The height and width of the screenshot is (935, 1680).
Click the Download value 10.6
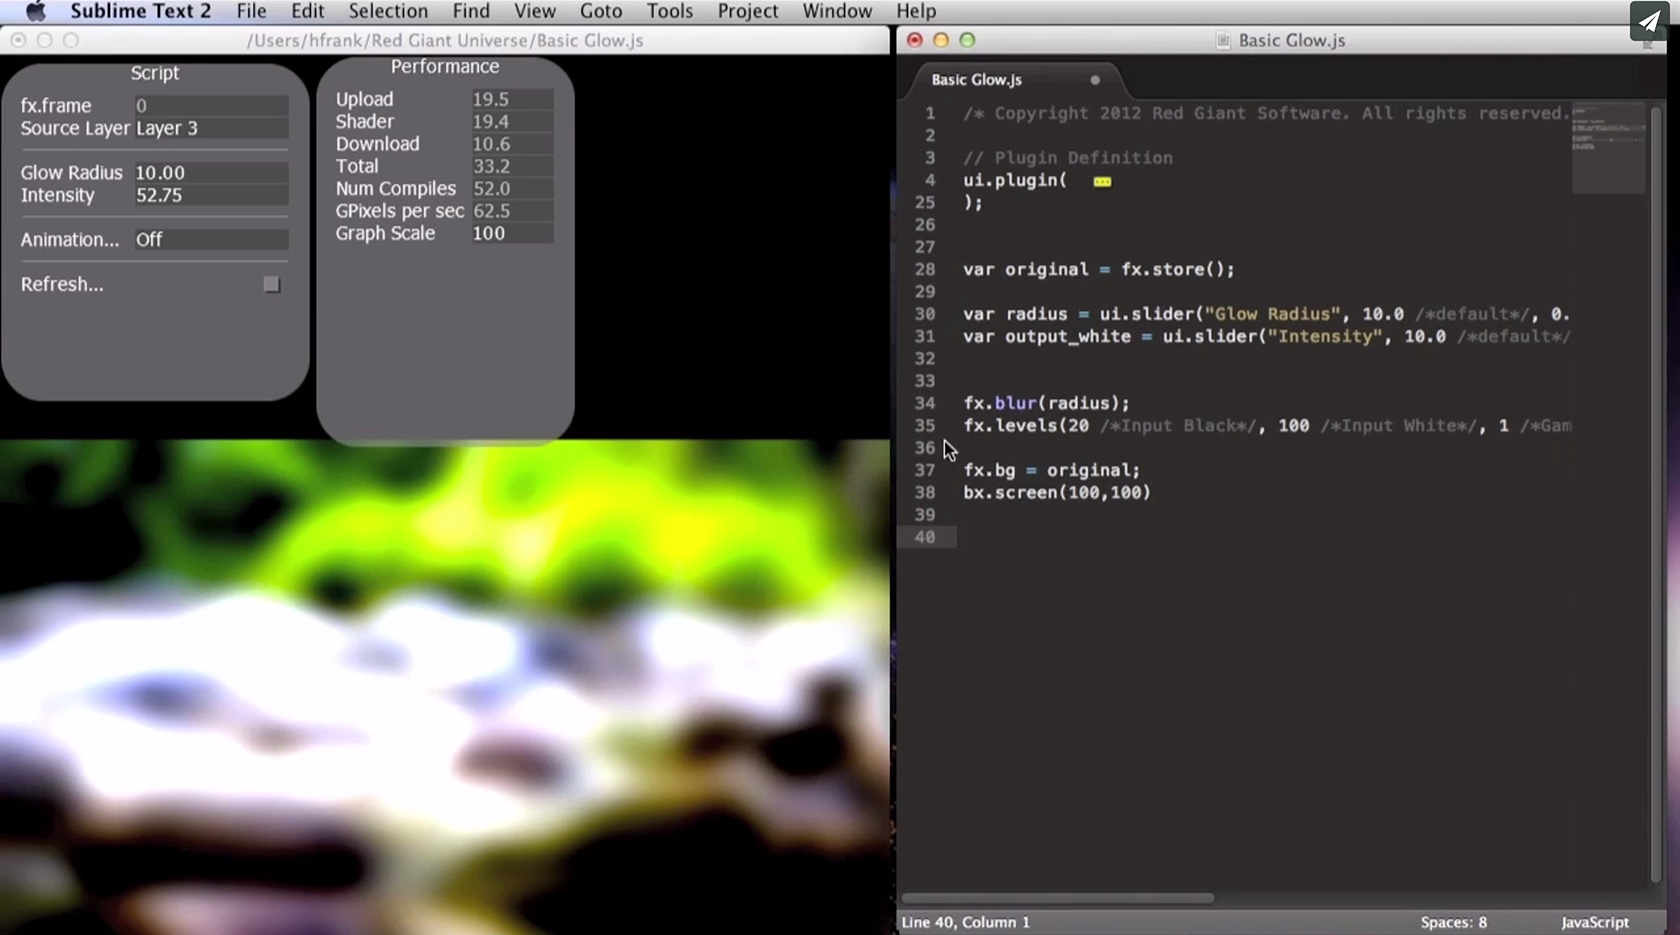pos(512,144)
